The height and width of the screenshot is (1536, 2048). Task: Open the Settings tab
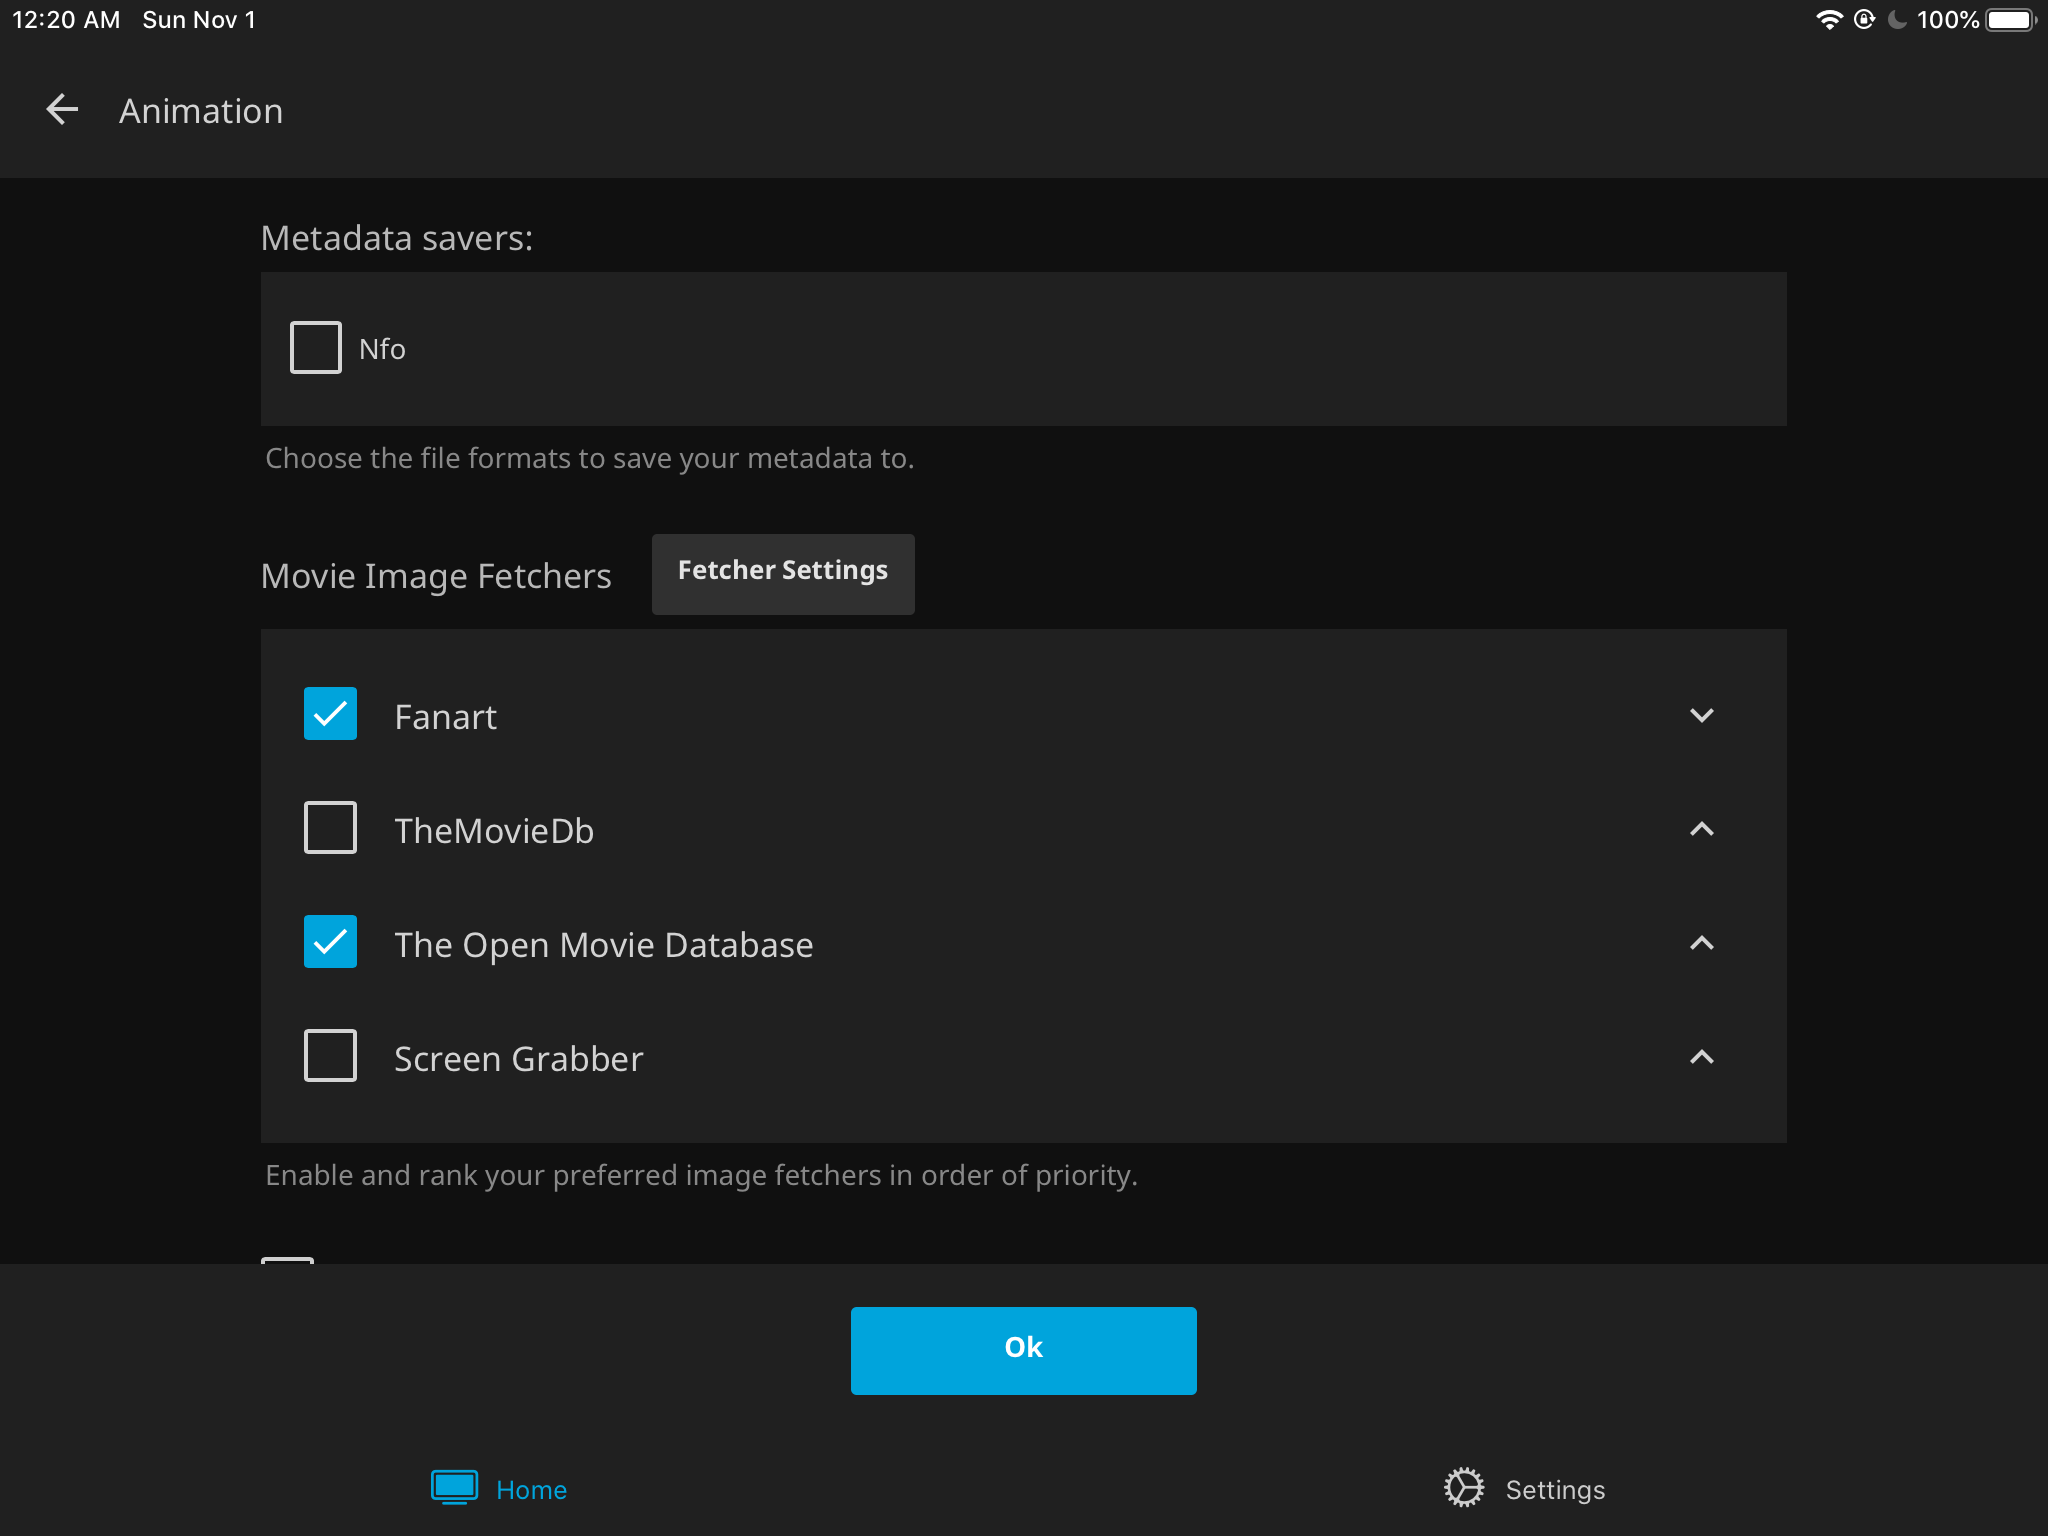click(x=1524, y=1489)
